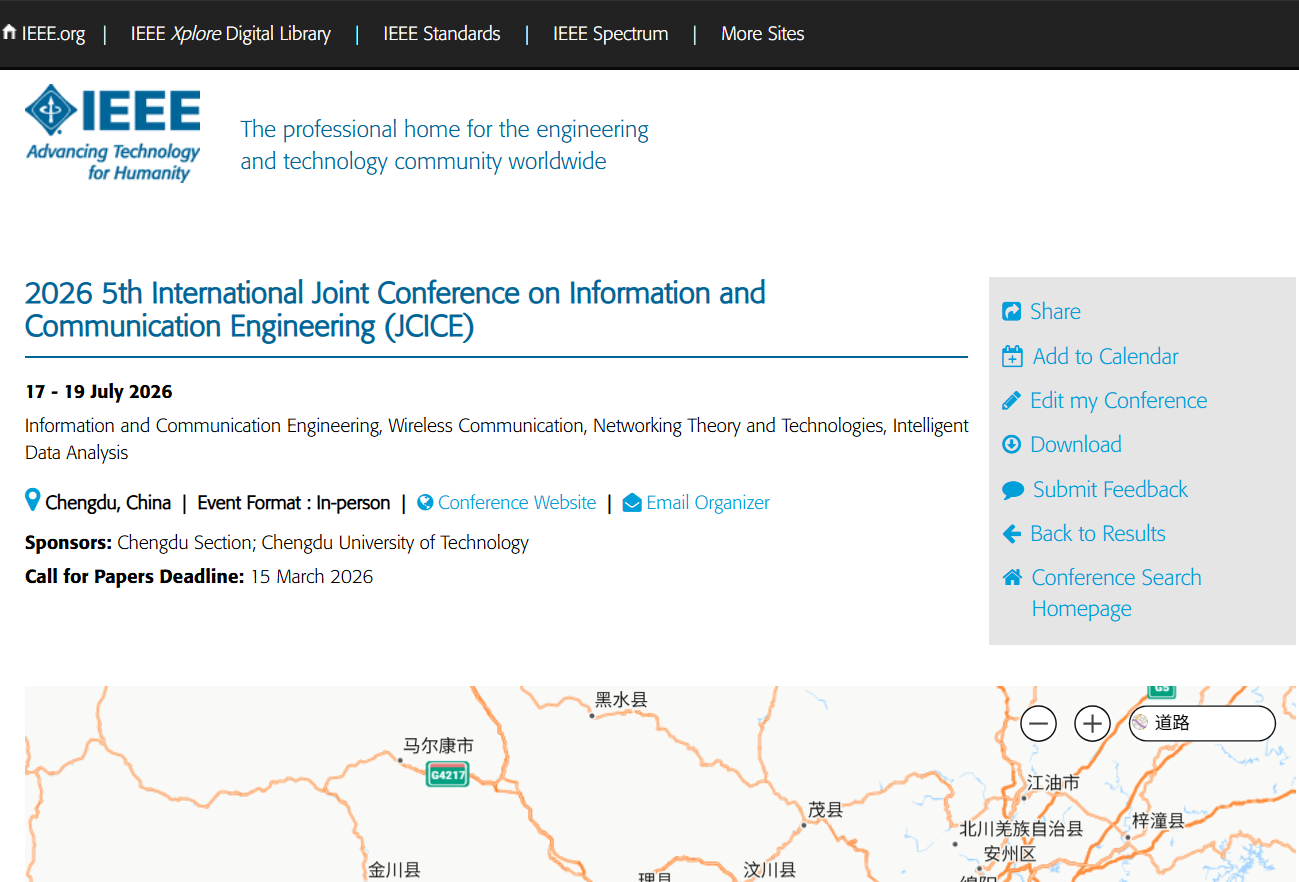Click the pencil Edit my Conference icon
1299x882 pixels.
1011,401
